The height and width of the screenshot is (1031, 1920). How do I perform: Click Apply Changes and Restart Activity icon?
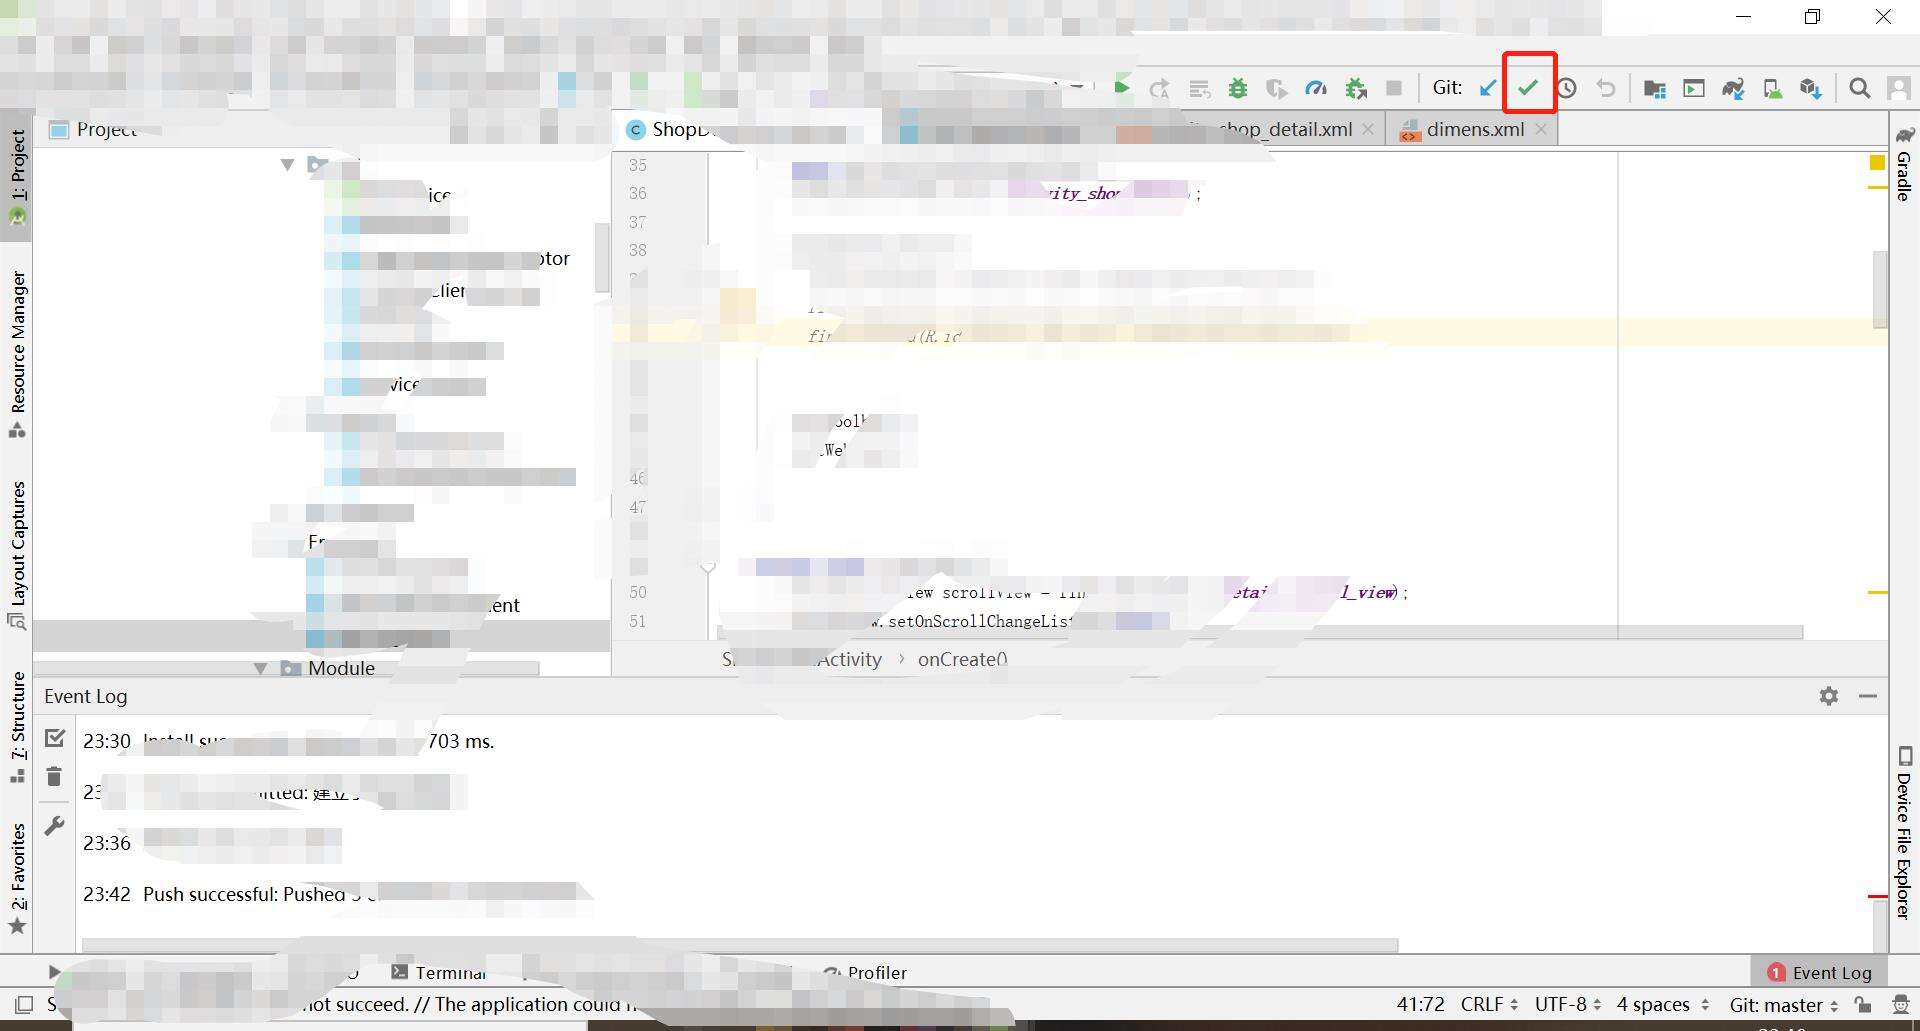pos(1160,89)
